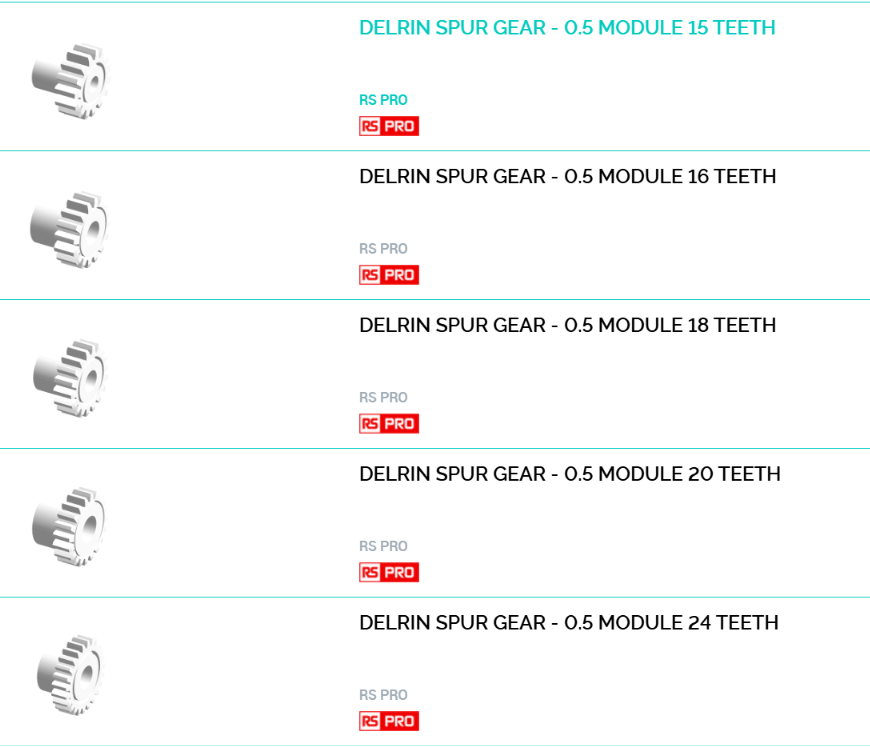Screen dimensions: 870x747
Task: Open the 16 teeth gear product image
Action: point(69,230)
